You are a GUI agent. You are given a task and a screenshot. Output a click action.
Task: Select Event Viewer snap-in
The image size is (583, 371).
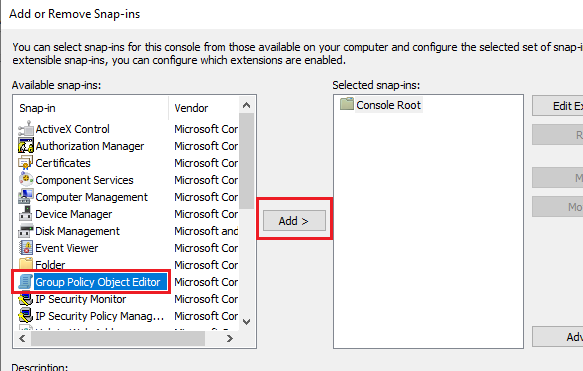pyautogui.click(x=67, y=248)
